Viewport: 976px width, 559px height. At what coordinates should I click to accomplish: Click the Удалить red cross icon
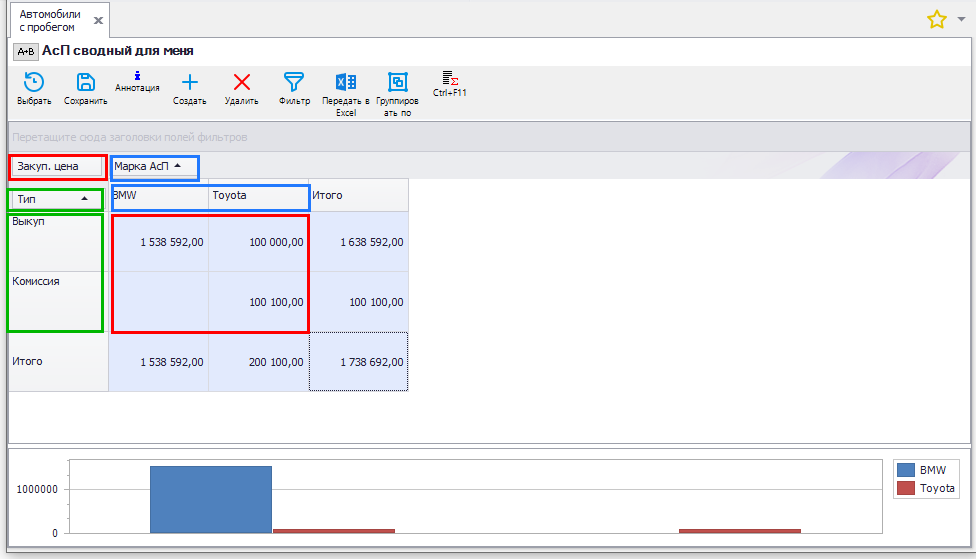[241, 83]
